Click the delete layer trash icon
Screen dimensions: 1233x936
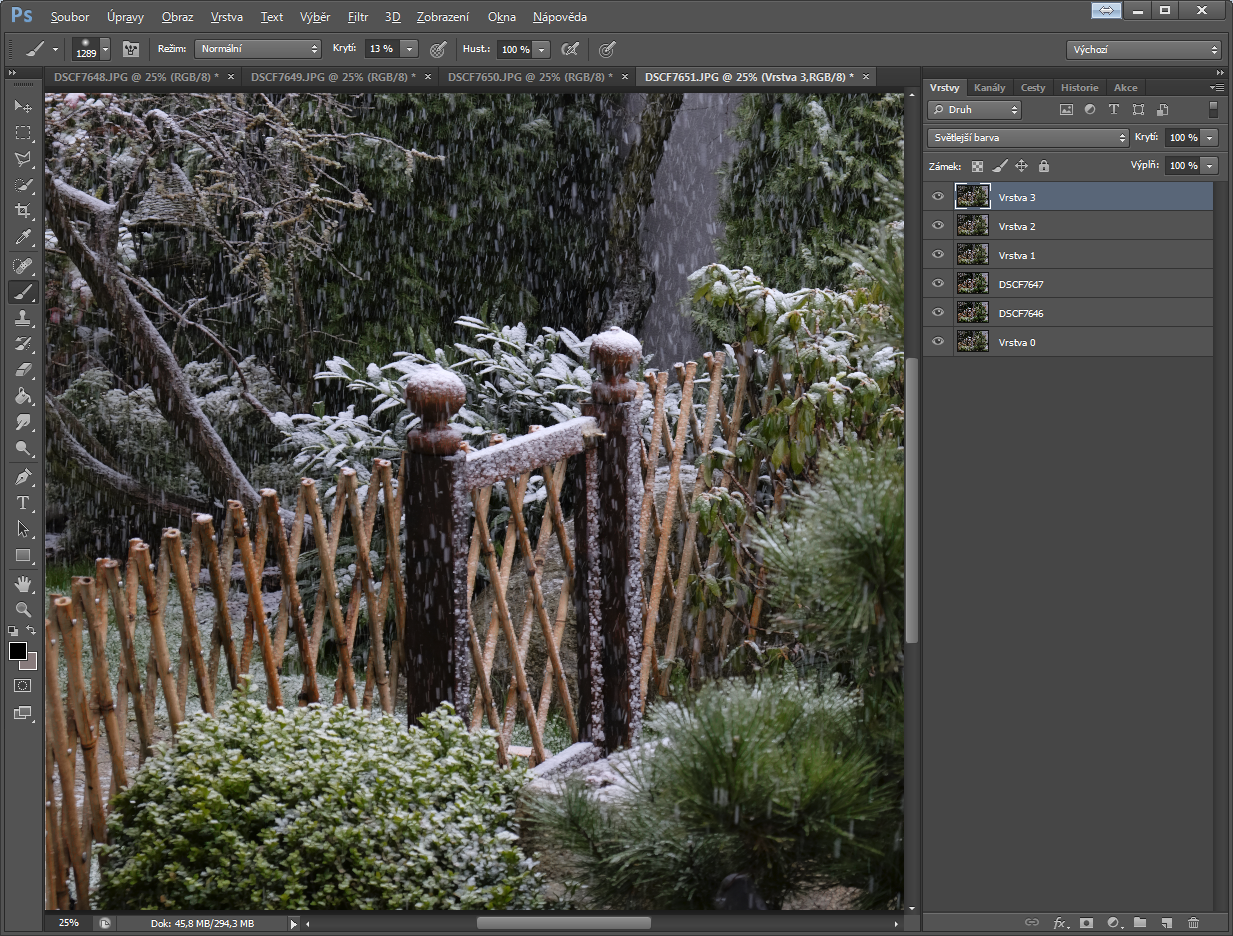point(1193,922)
